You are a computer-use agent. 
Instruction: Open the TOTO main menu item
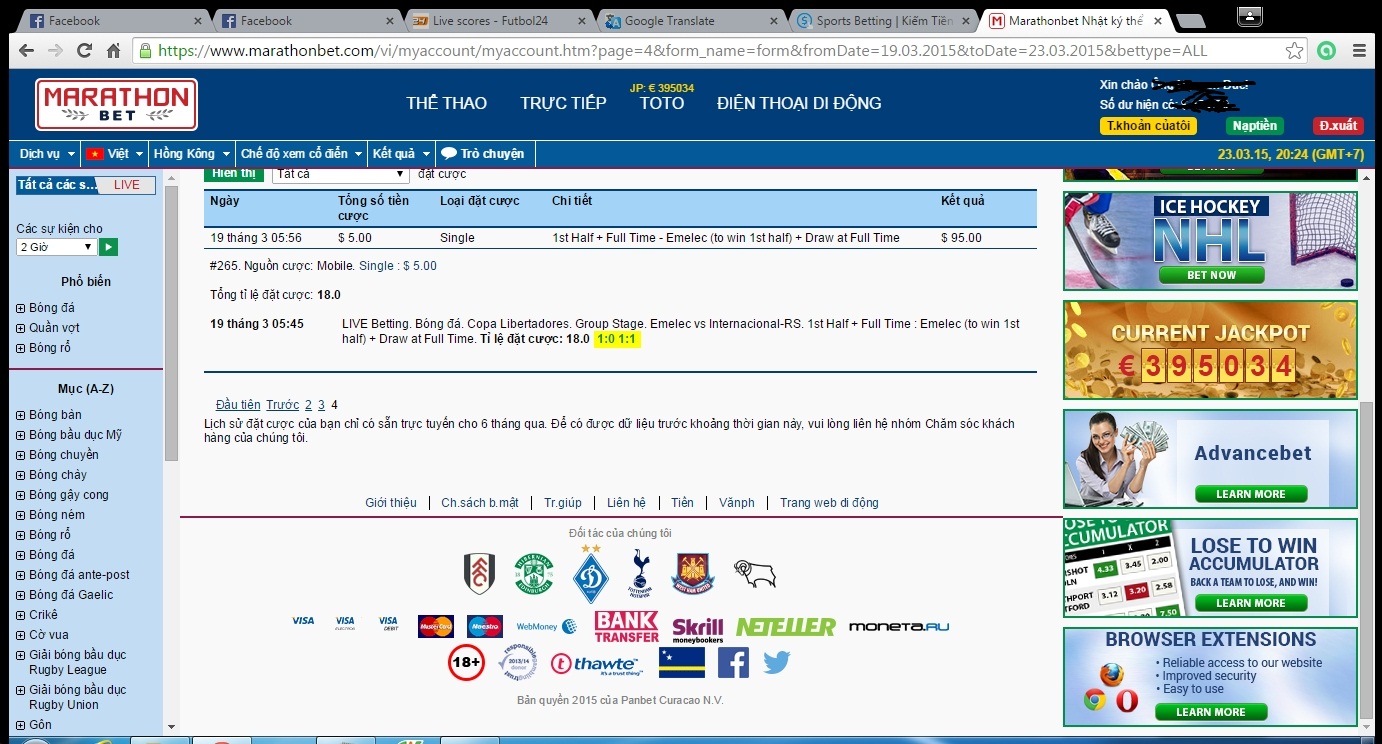pos(662,103)
